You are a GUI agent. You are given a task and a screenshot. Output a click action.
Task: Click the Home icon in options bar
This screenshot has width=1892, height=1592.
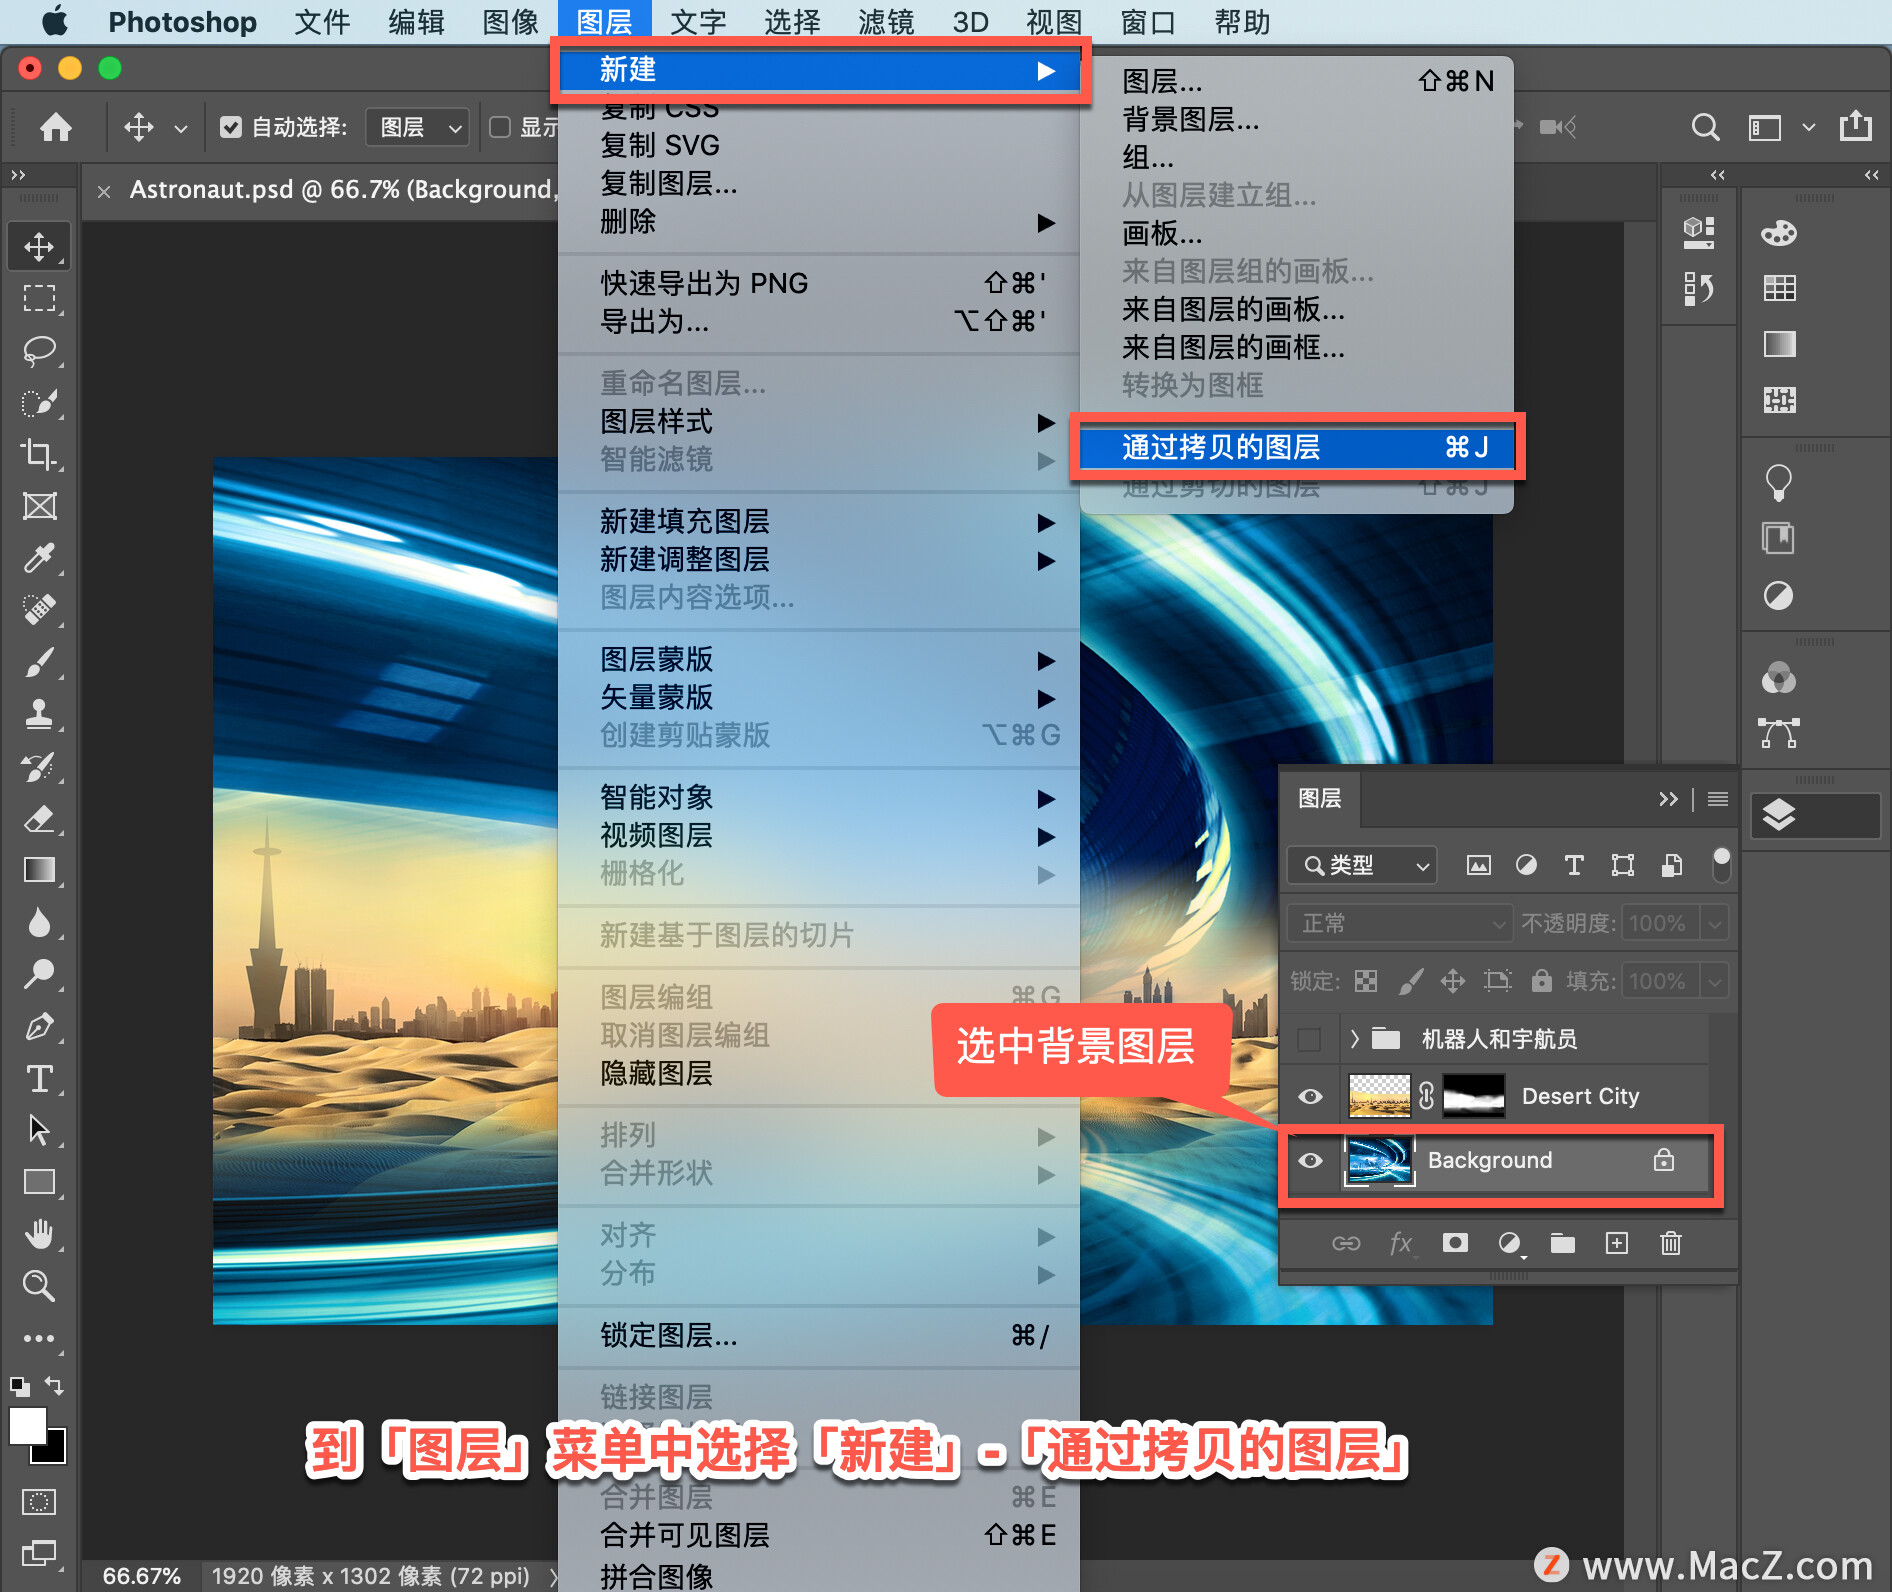(56, 127)
